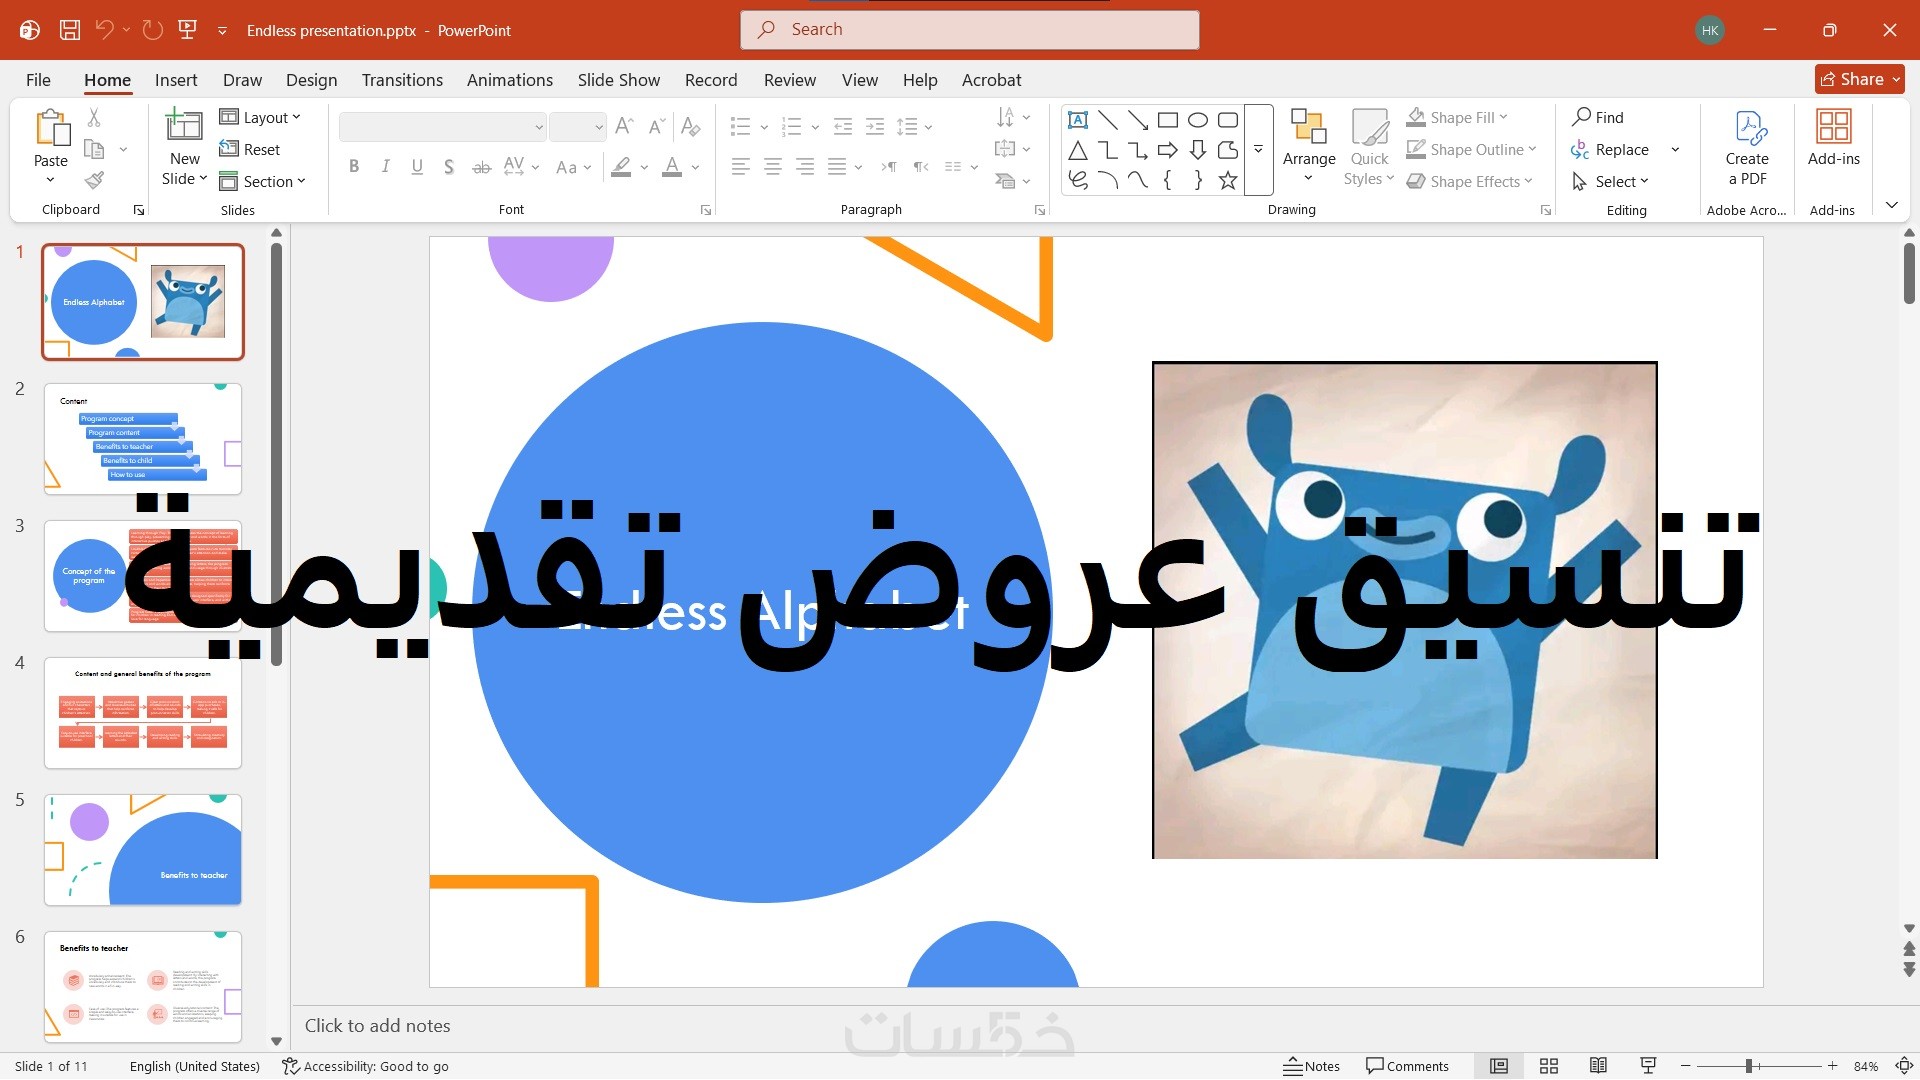This screenshot has width=1920, height=1080.
Task: Switch to the Insert tab
Action: 176,80
